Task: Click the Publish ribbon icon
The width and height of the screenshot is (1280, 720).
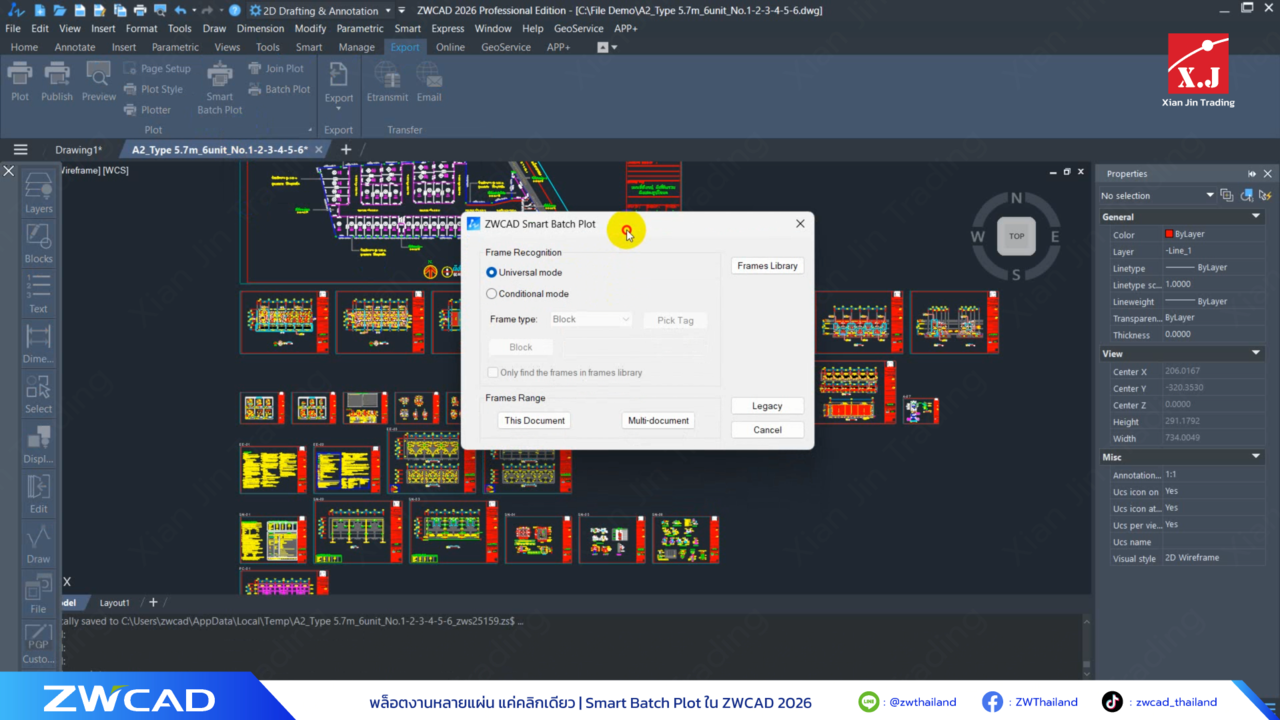Action: tap(57, 82)
